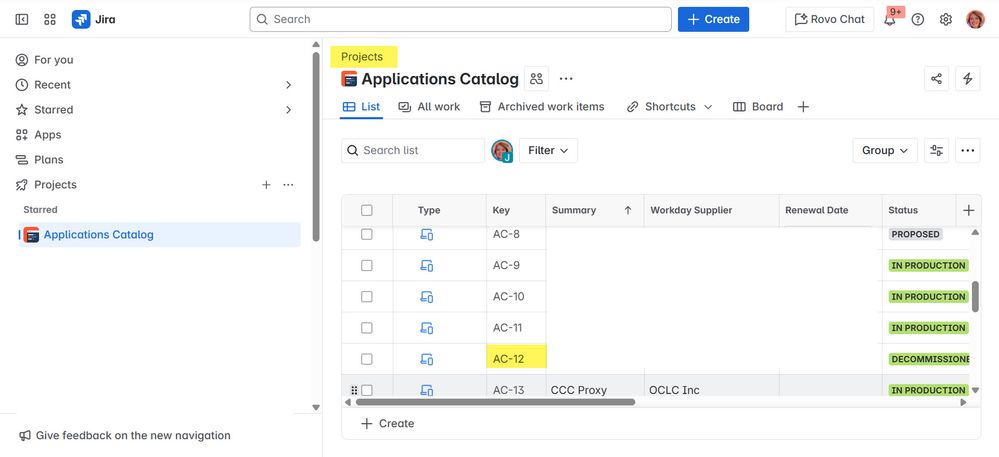Click the blue Create button
This screenshot has height=457, width=999.
click(713, 19)
